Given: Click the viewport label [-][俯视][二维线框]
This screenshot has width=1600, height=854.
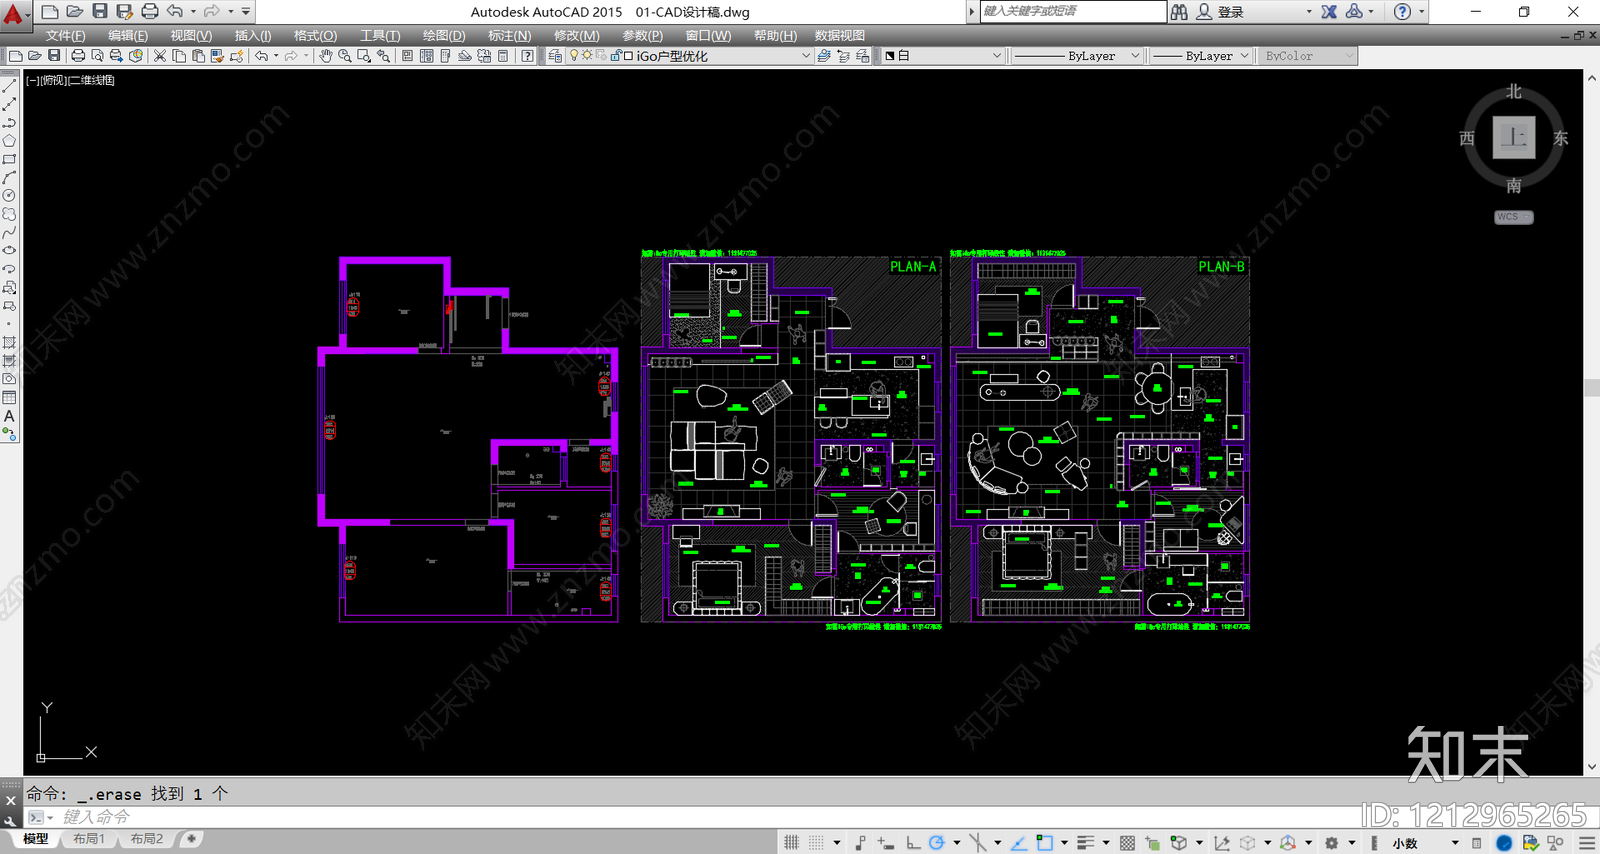Looking at the screenshot, I should (x=70, y=80).
